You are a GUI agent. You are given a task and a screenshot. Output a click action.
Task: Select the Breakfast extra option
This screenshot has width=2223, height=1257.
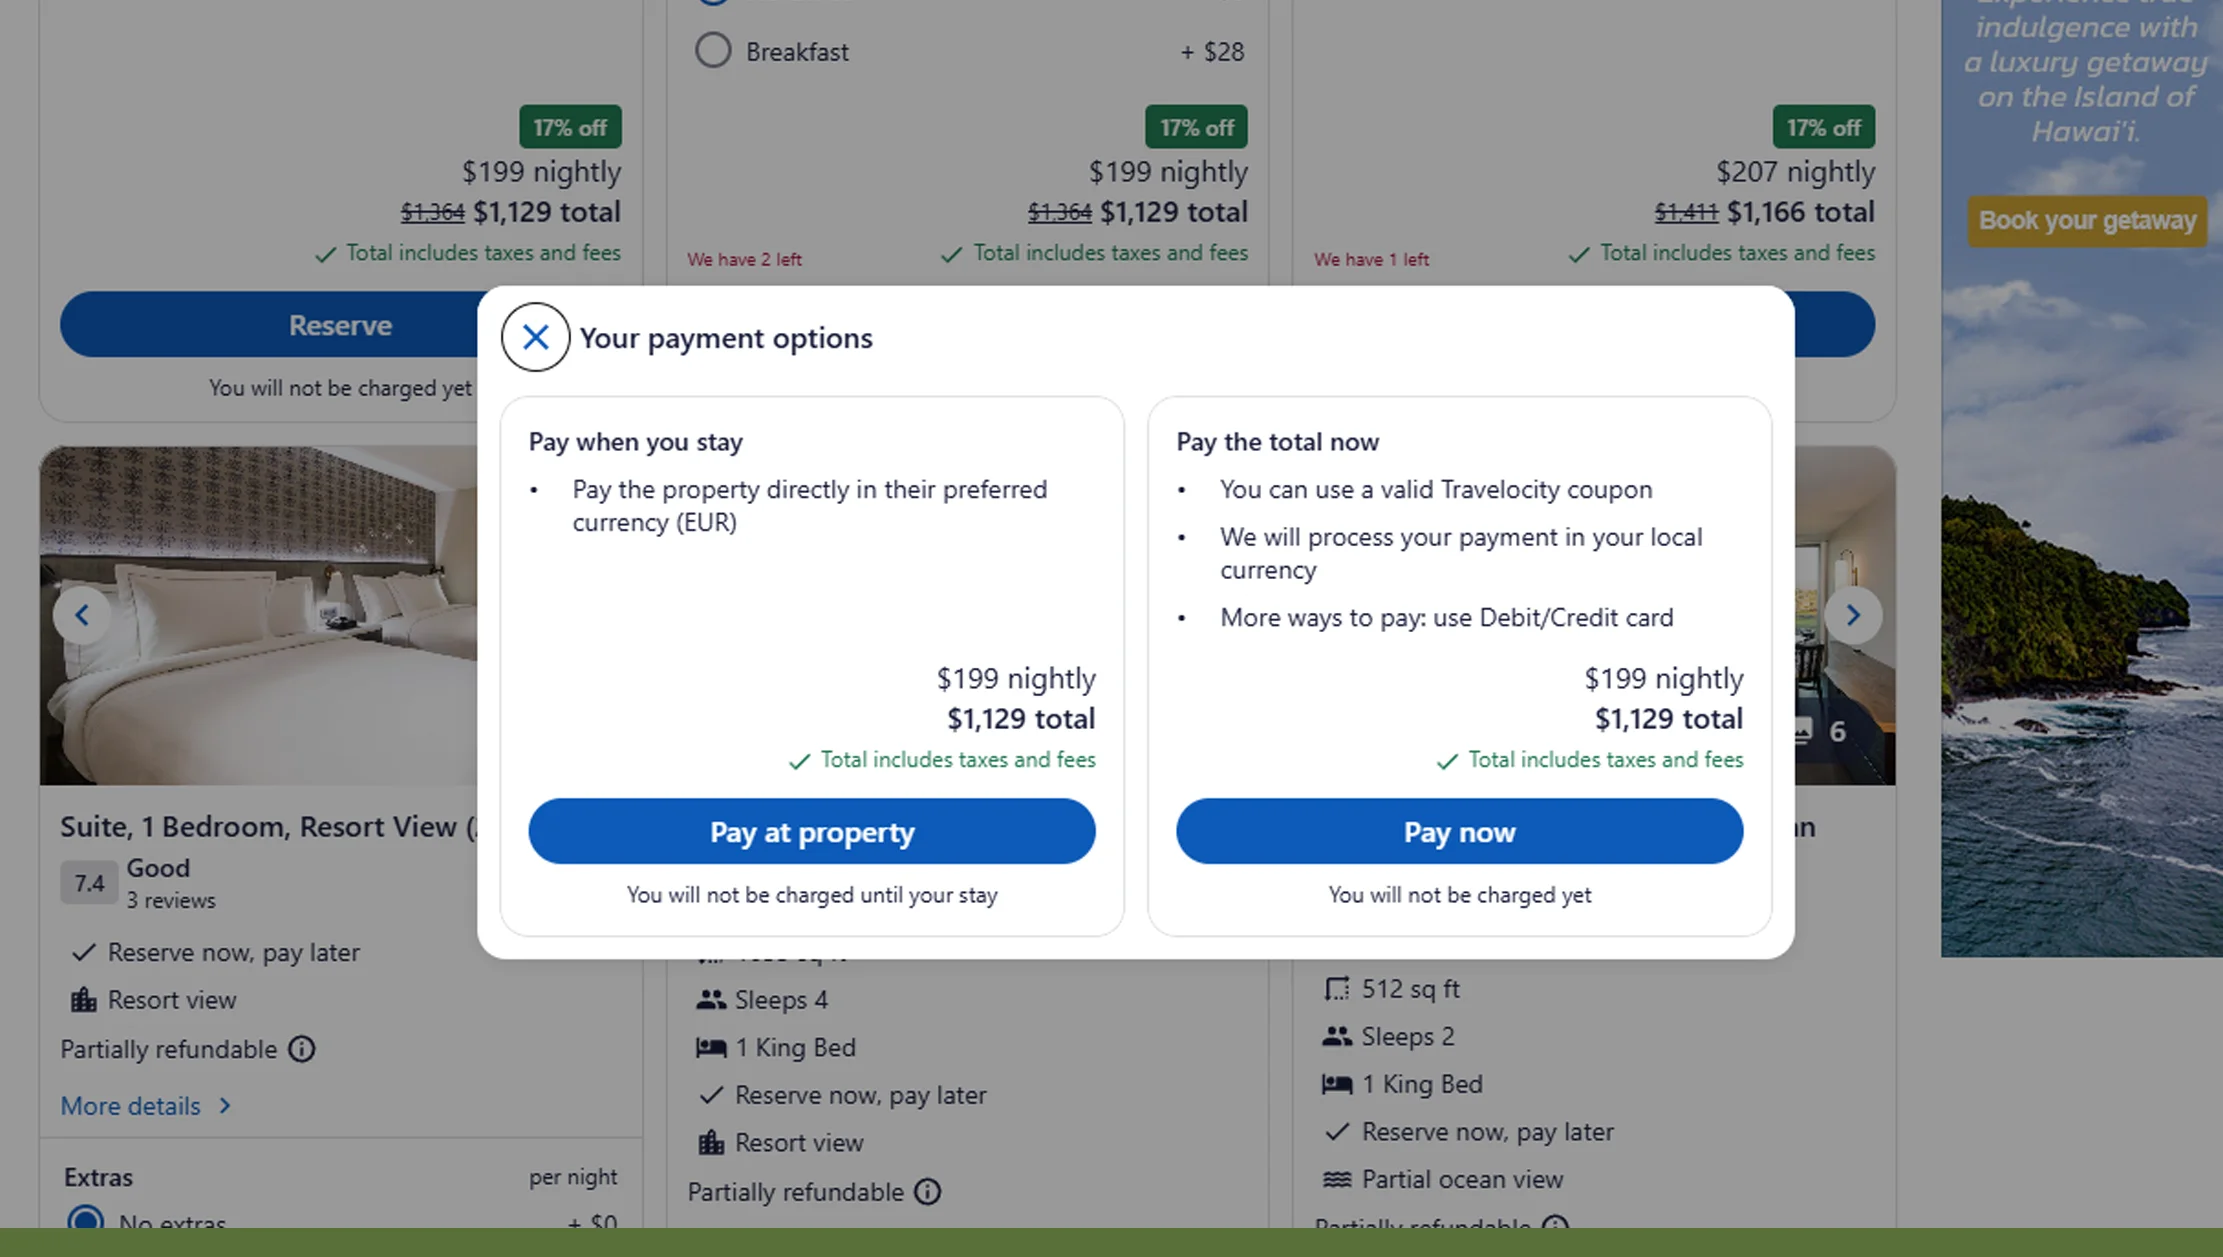713,50
